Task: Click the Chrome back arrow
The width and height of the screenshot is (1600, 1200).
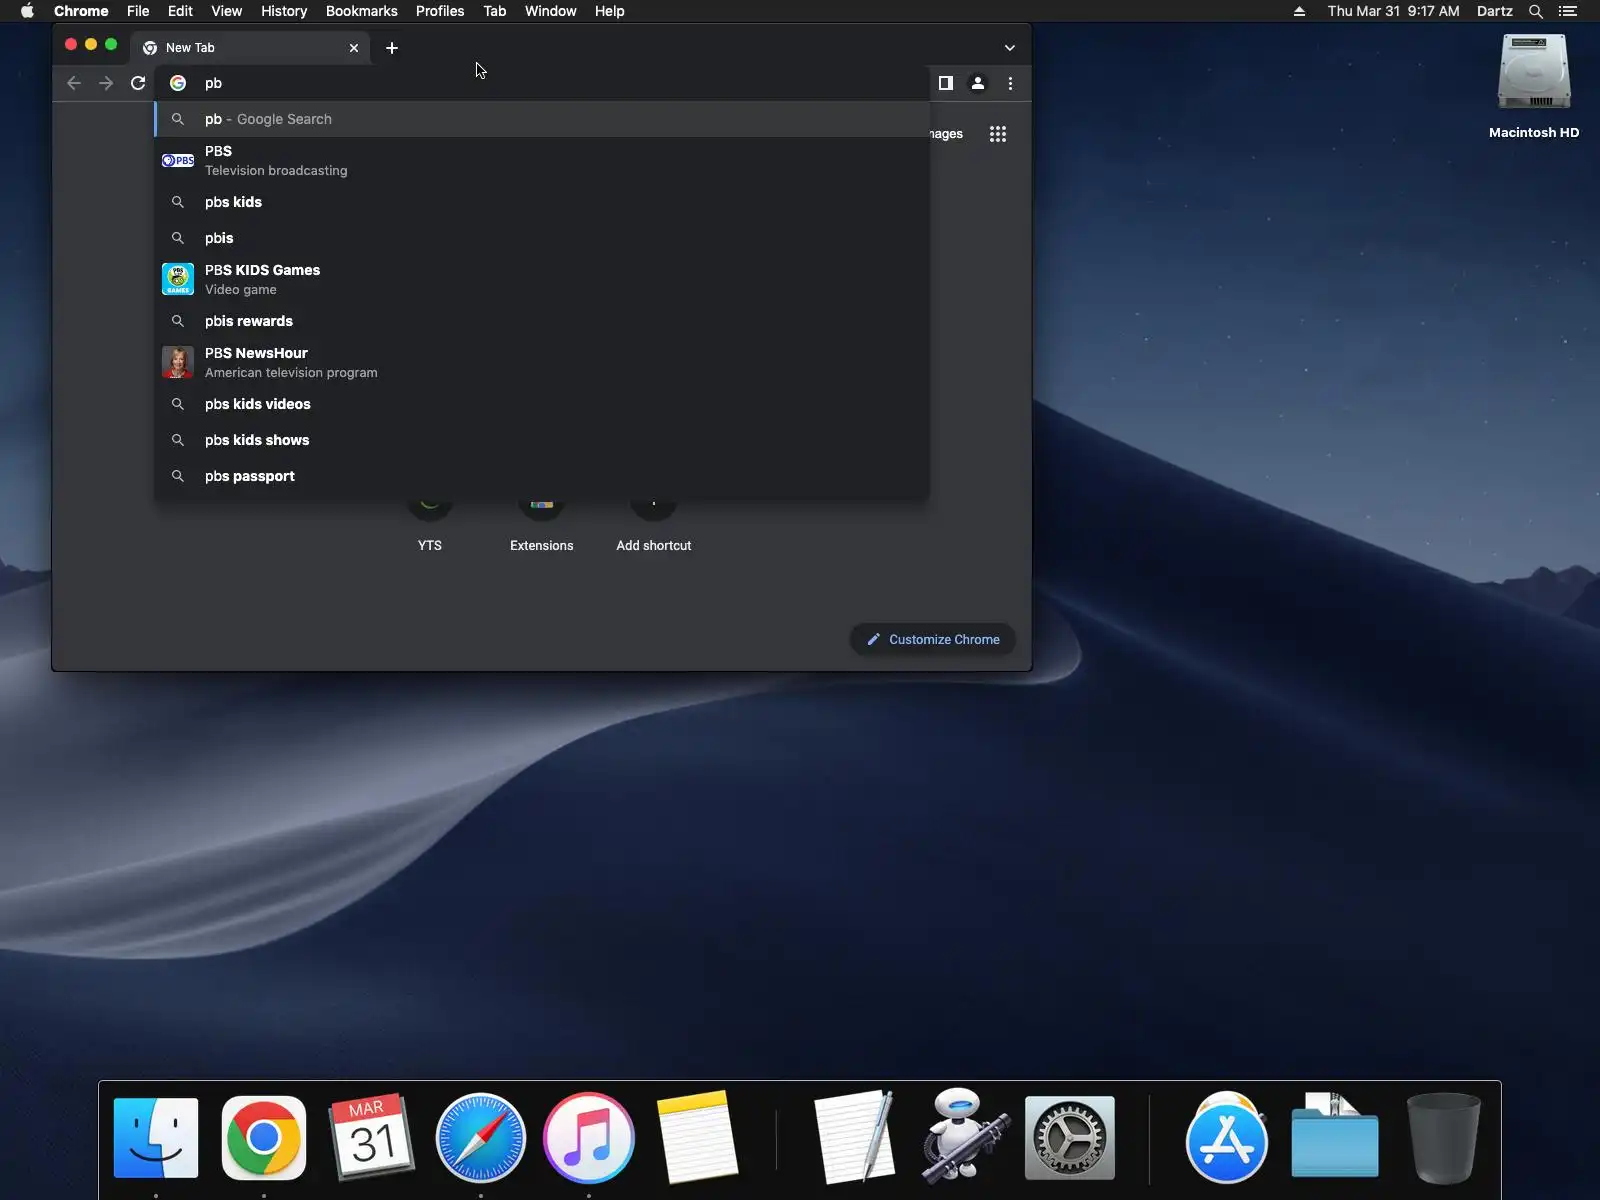Action: point(73,83)
